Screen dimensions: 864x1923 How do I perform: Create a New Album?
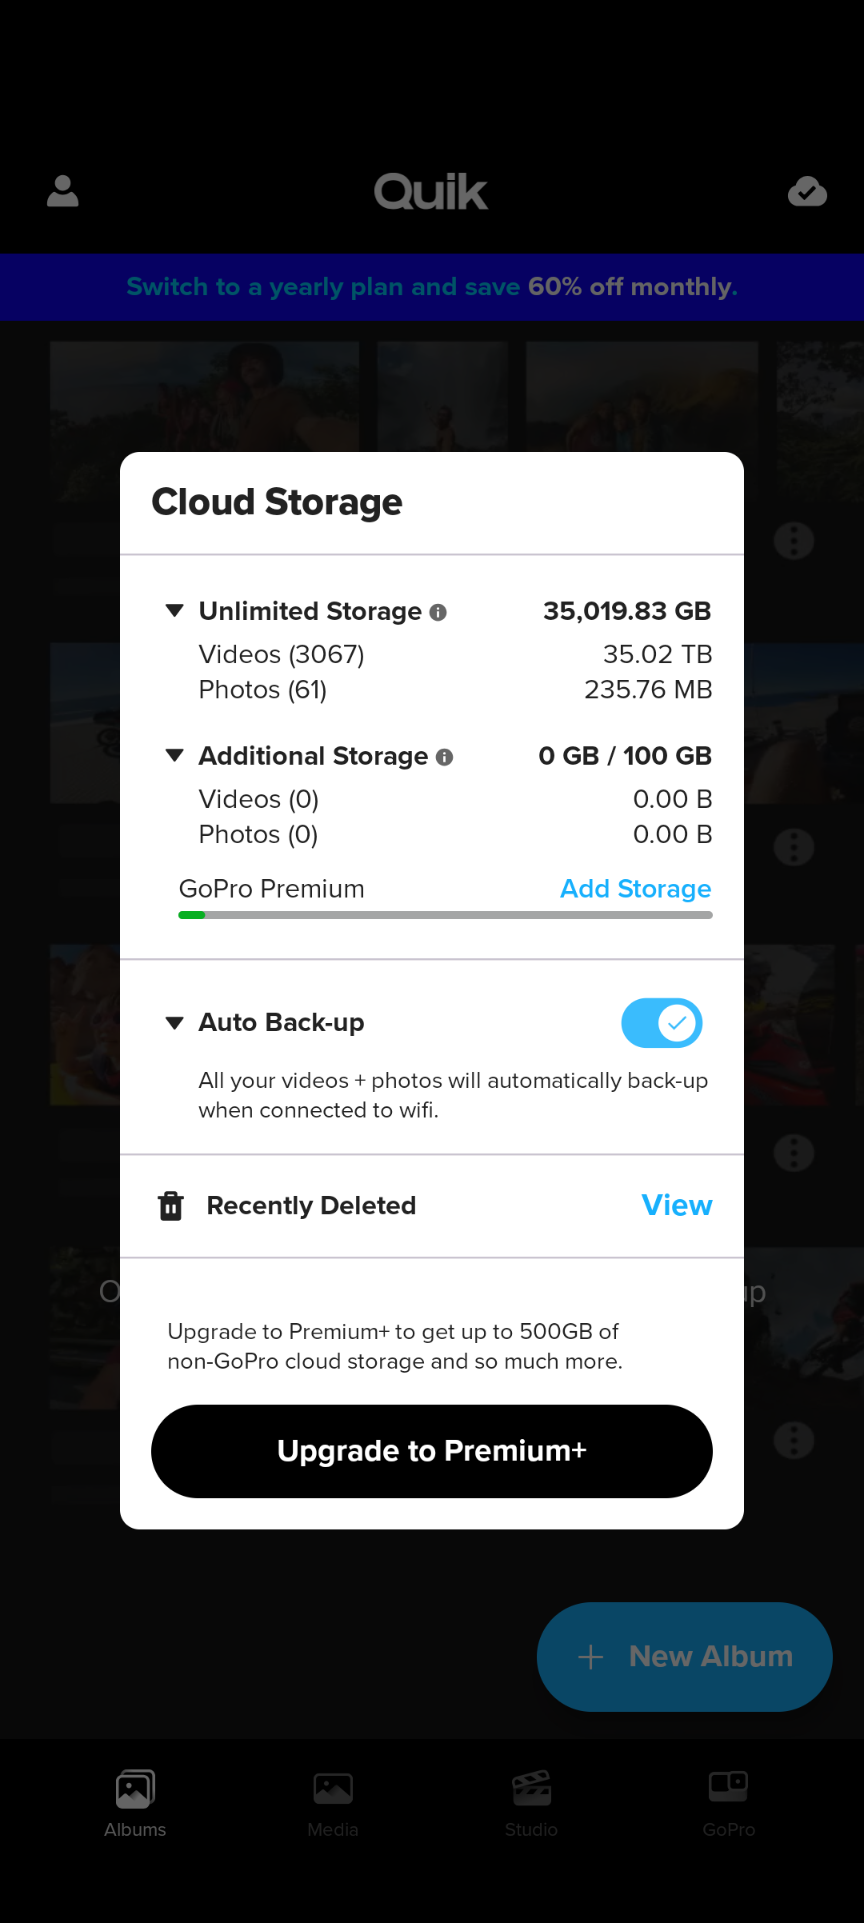(x=685, y=1657)
